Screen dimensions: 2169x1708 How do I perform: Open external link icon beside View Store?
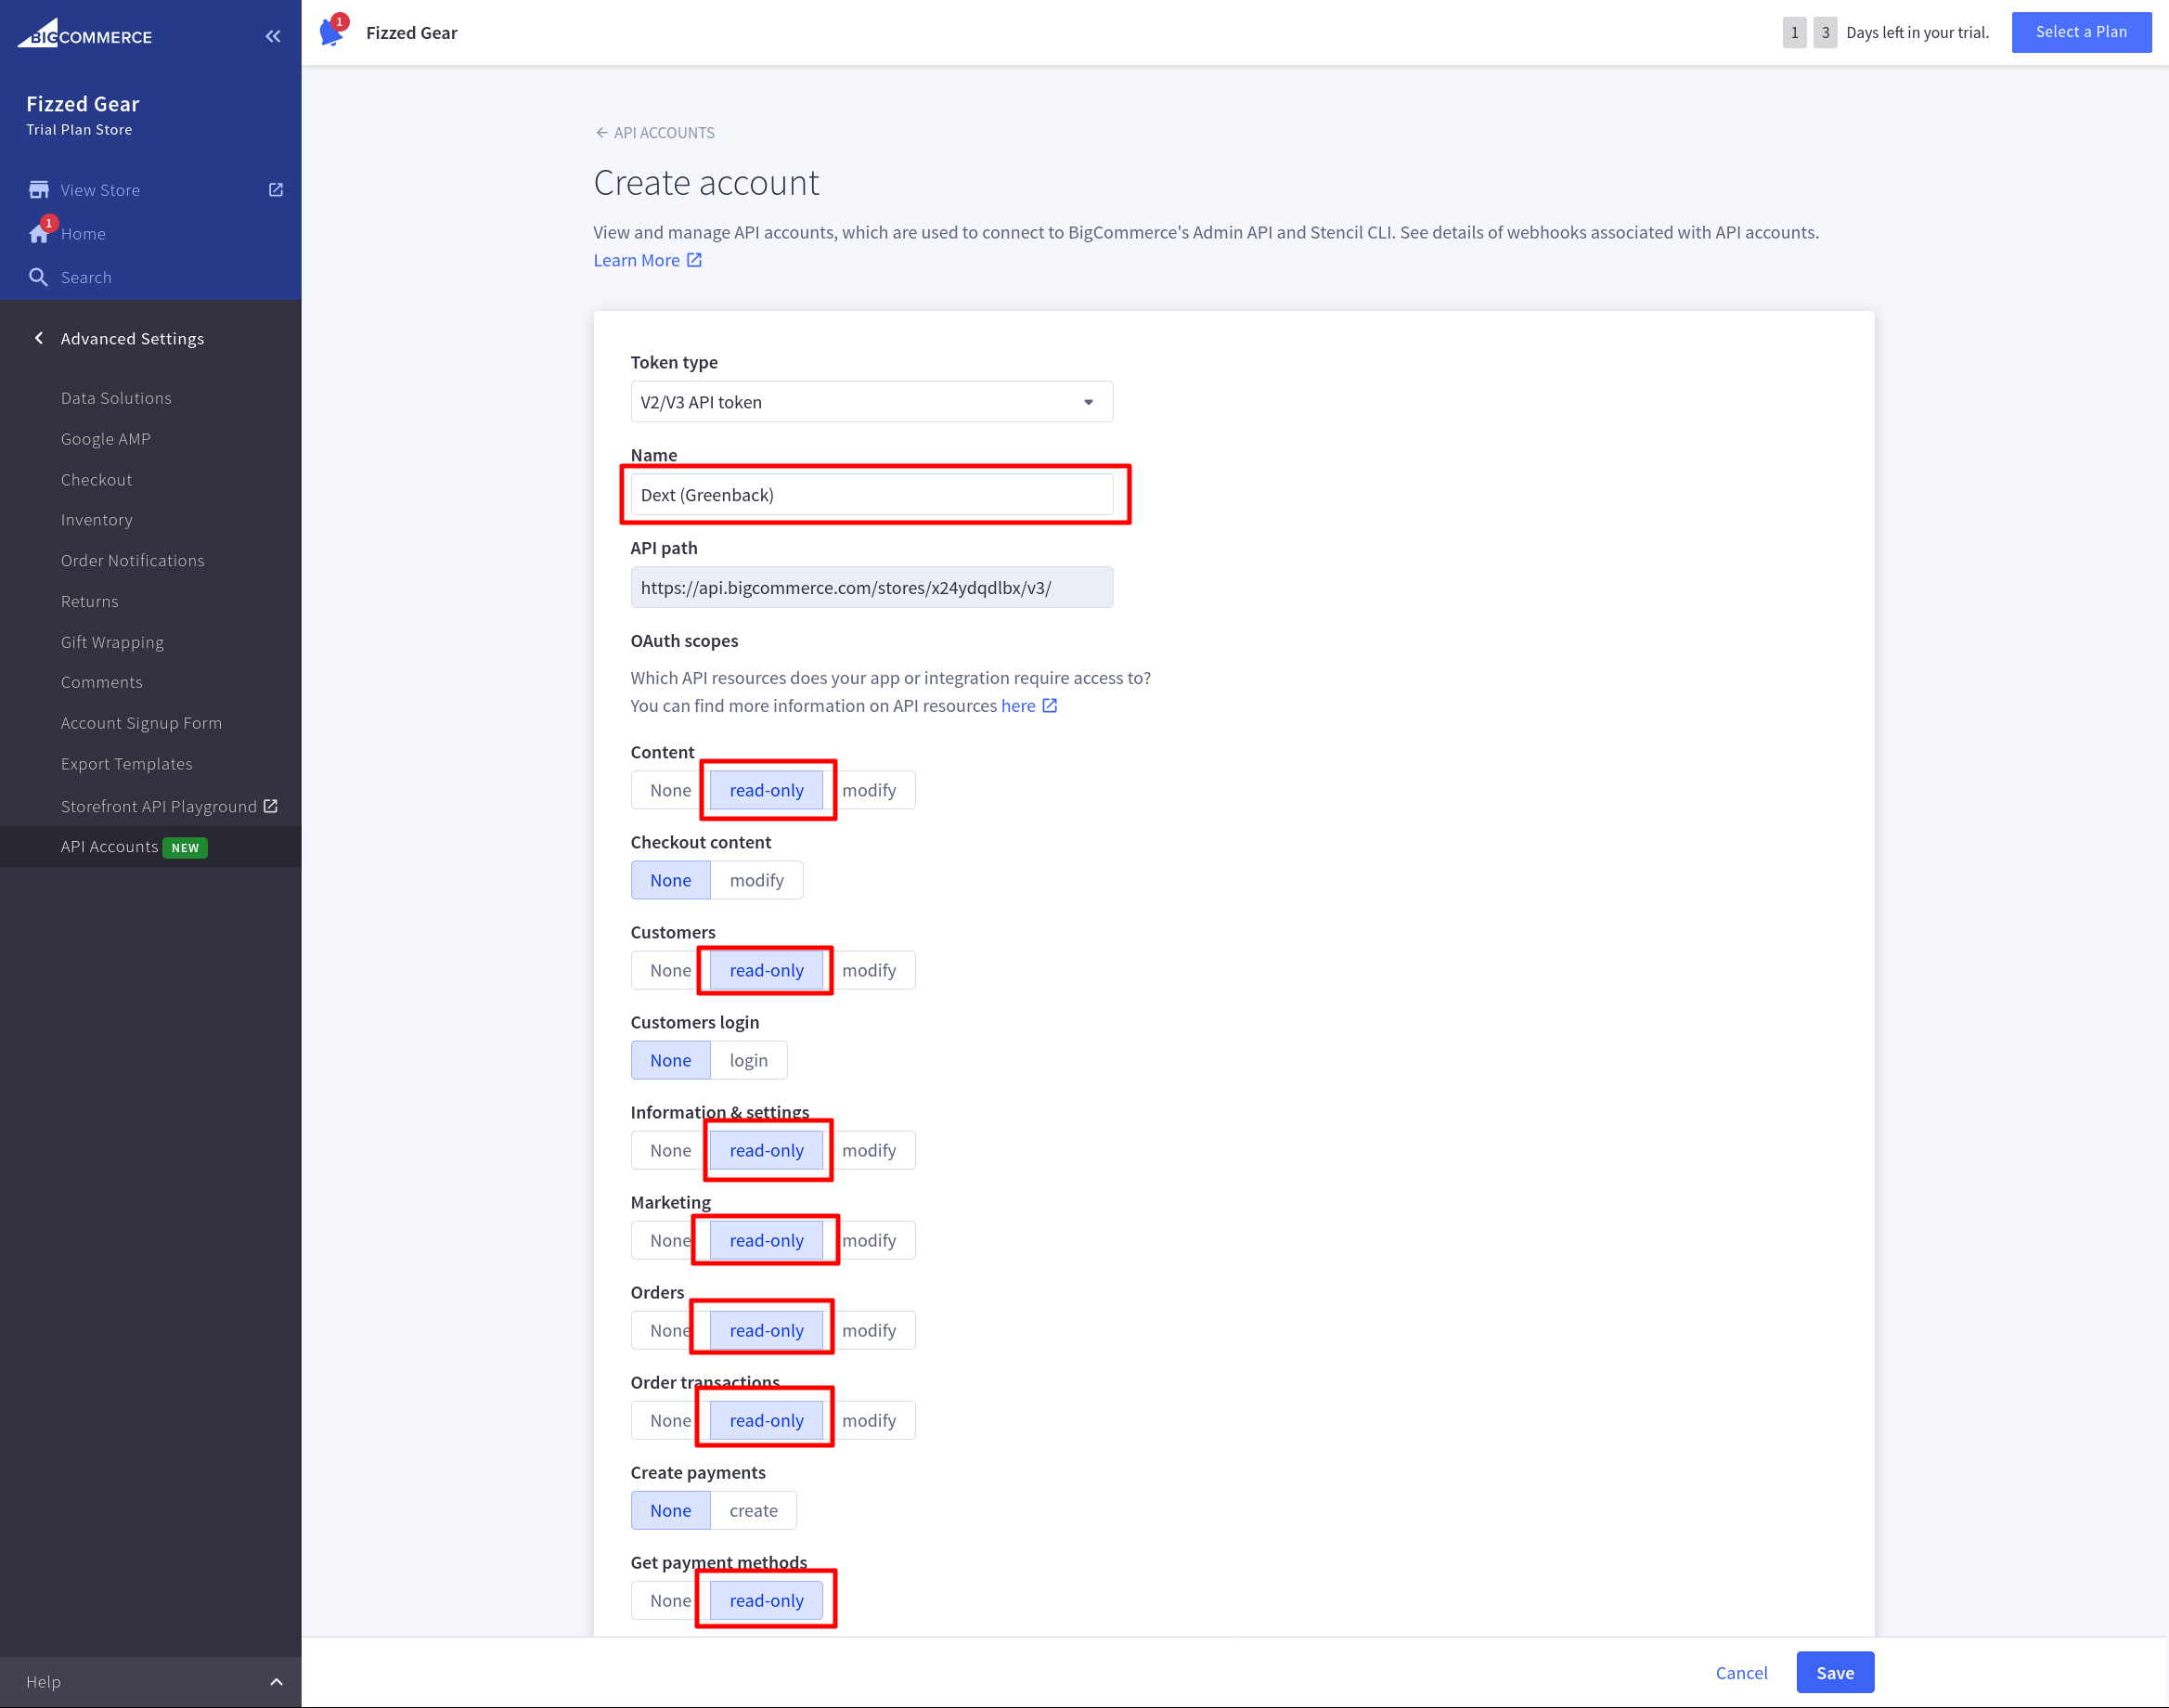(276, 190)
